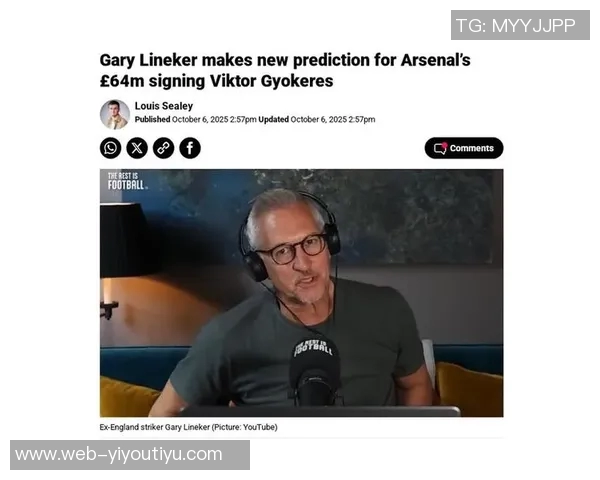This screenshot has height=480, width=600.
Task: Click the speech bubble icon in Comments
Action: pyautogui.click(x=440, y=148)
